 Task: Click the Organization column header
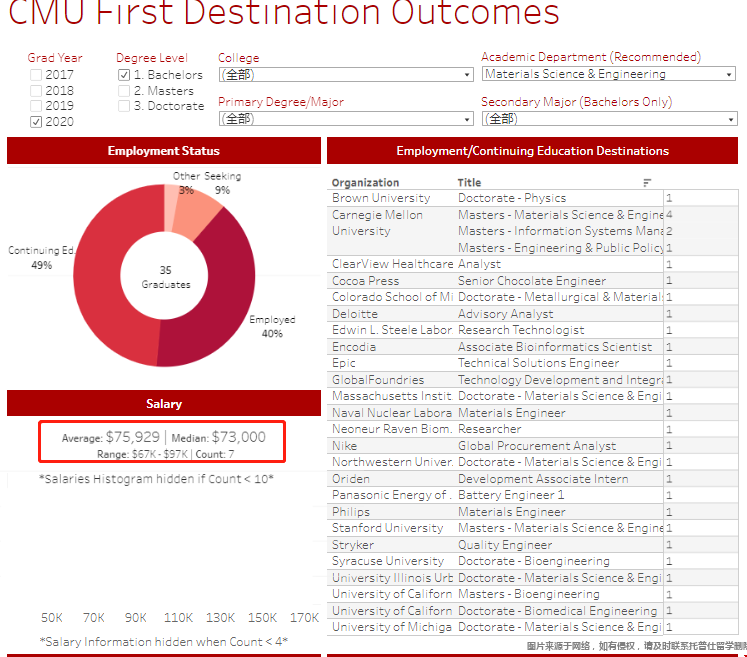tap(365, 183)
